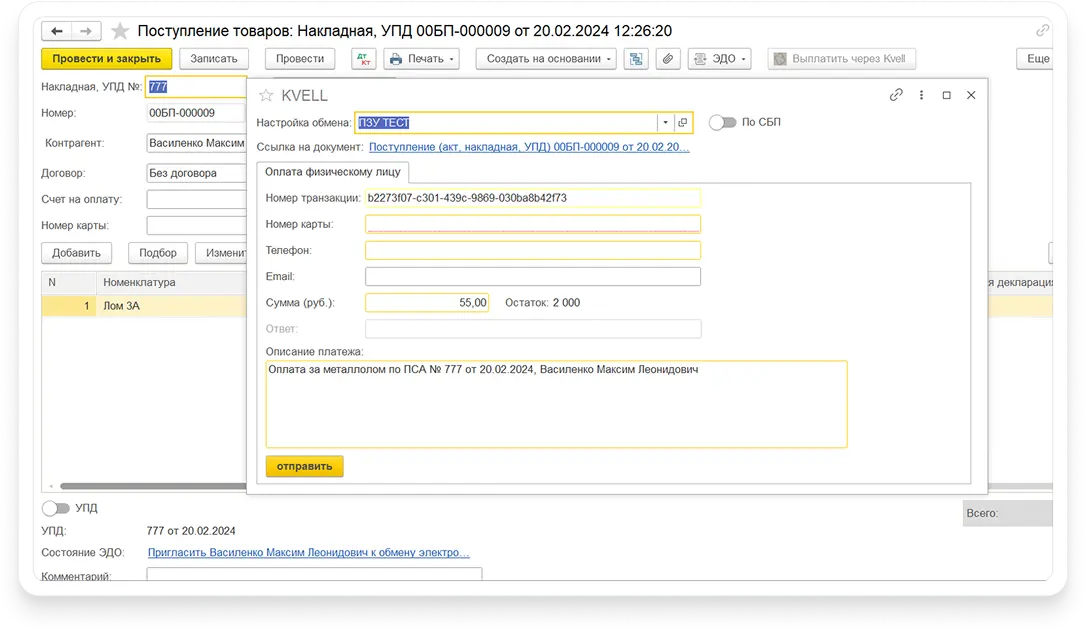Click into the Email input field
The width and height of the screenshot is (1086, 631).
[x=532, y=277]
